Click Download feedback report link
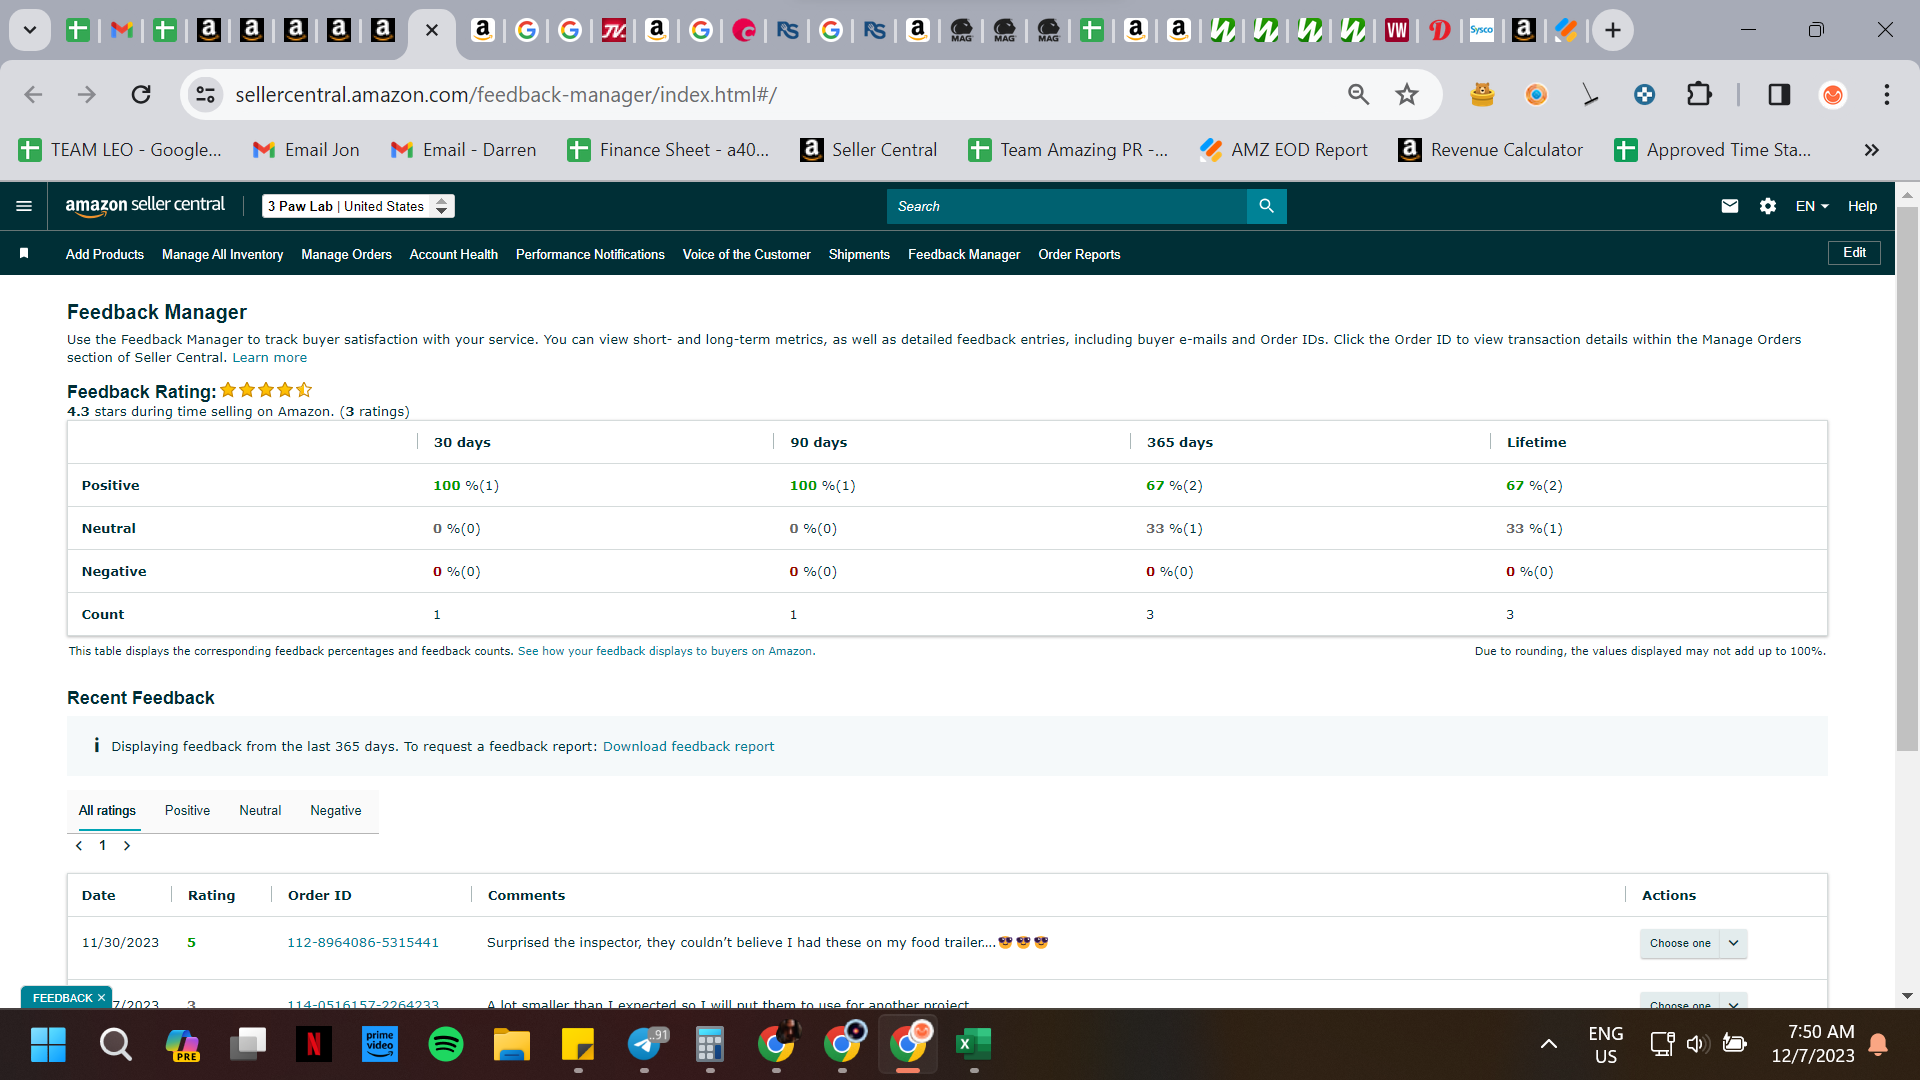 pyautogui.click(x=688, y=746)
